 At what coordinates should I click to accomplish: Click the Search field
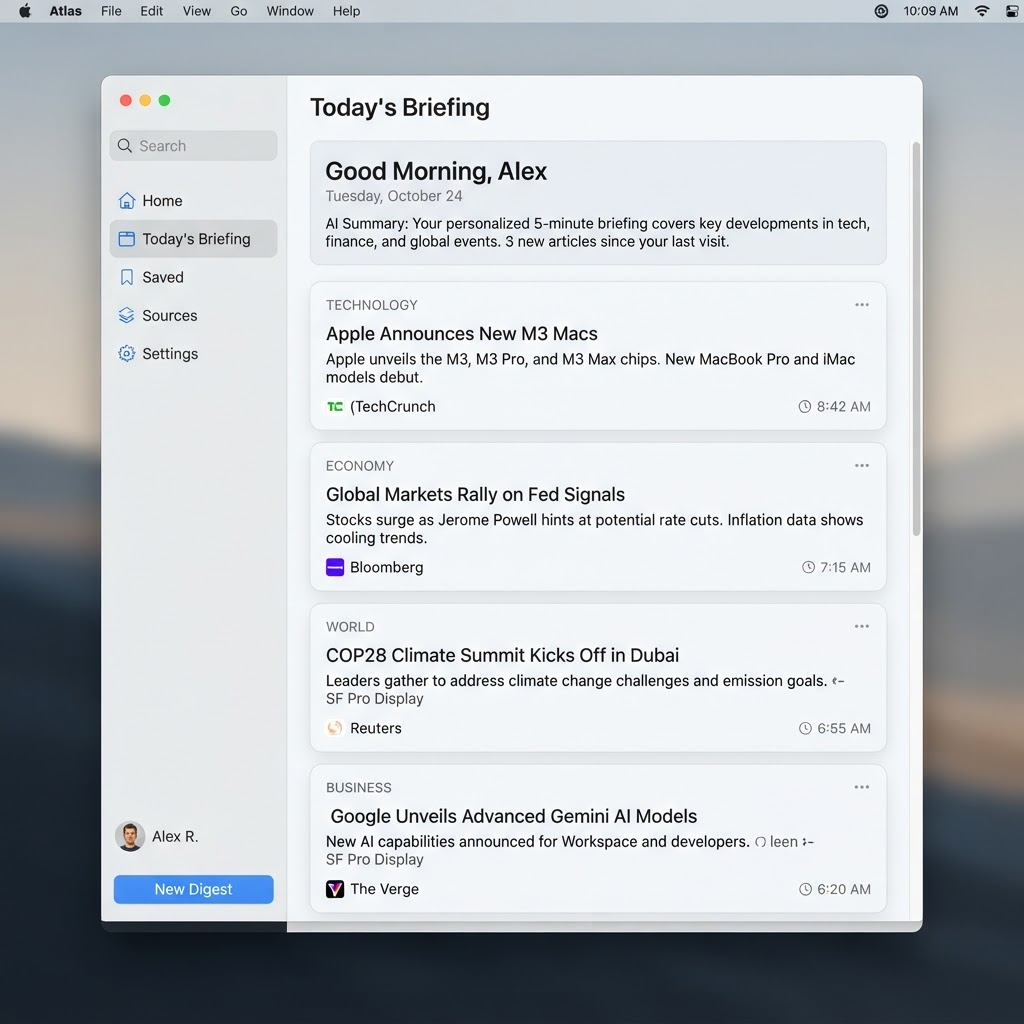pos(193,146)
